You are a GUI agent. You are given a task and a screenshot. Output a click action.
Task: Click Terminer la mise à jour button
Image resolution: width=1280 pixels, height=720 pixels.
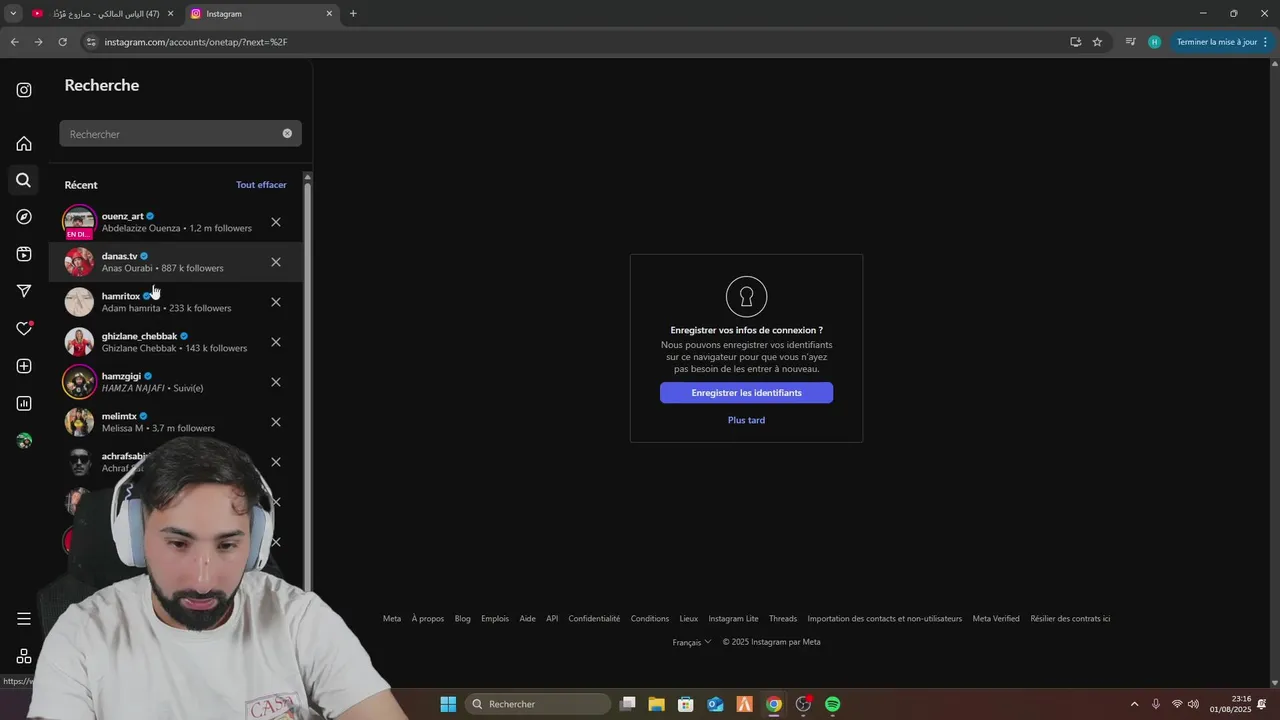tap(1222, 42)
